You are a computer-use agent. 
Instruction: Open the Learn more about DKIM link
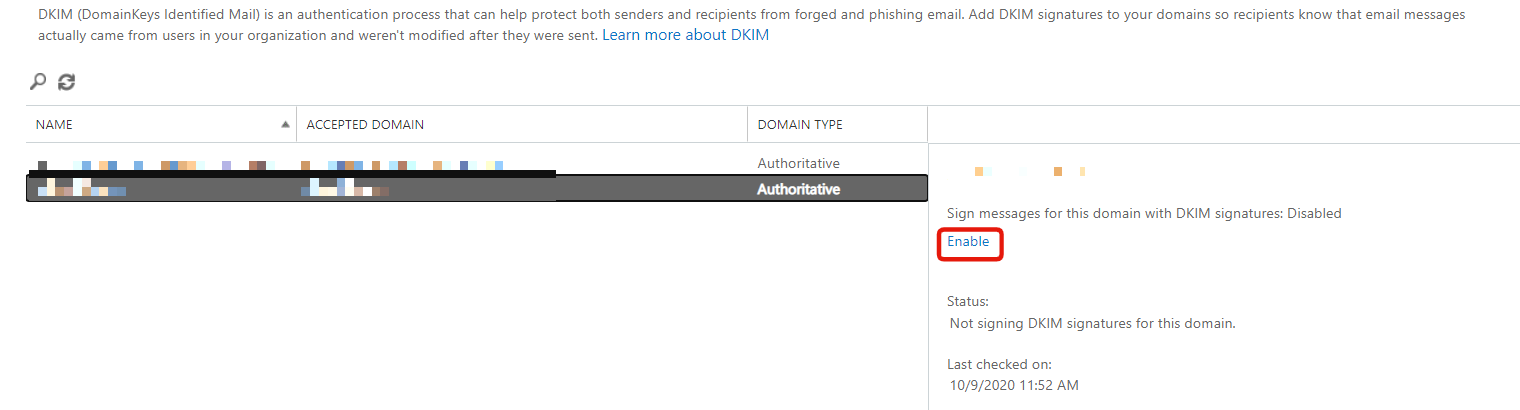685,35
